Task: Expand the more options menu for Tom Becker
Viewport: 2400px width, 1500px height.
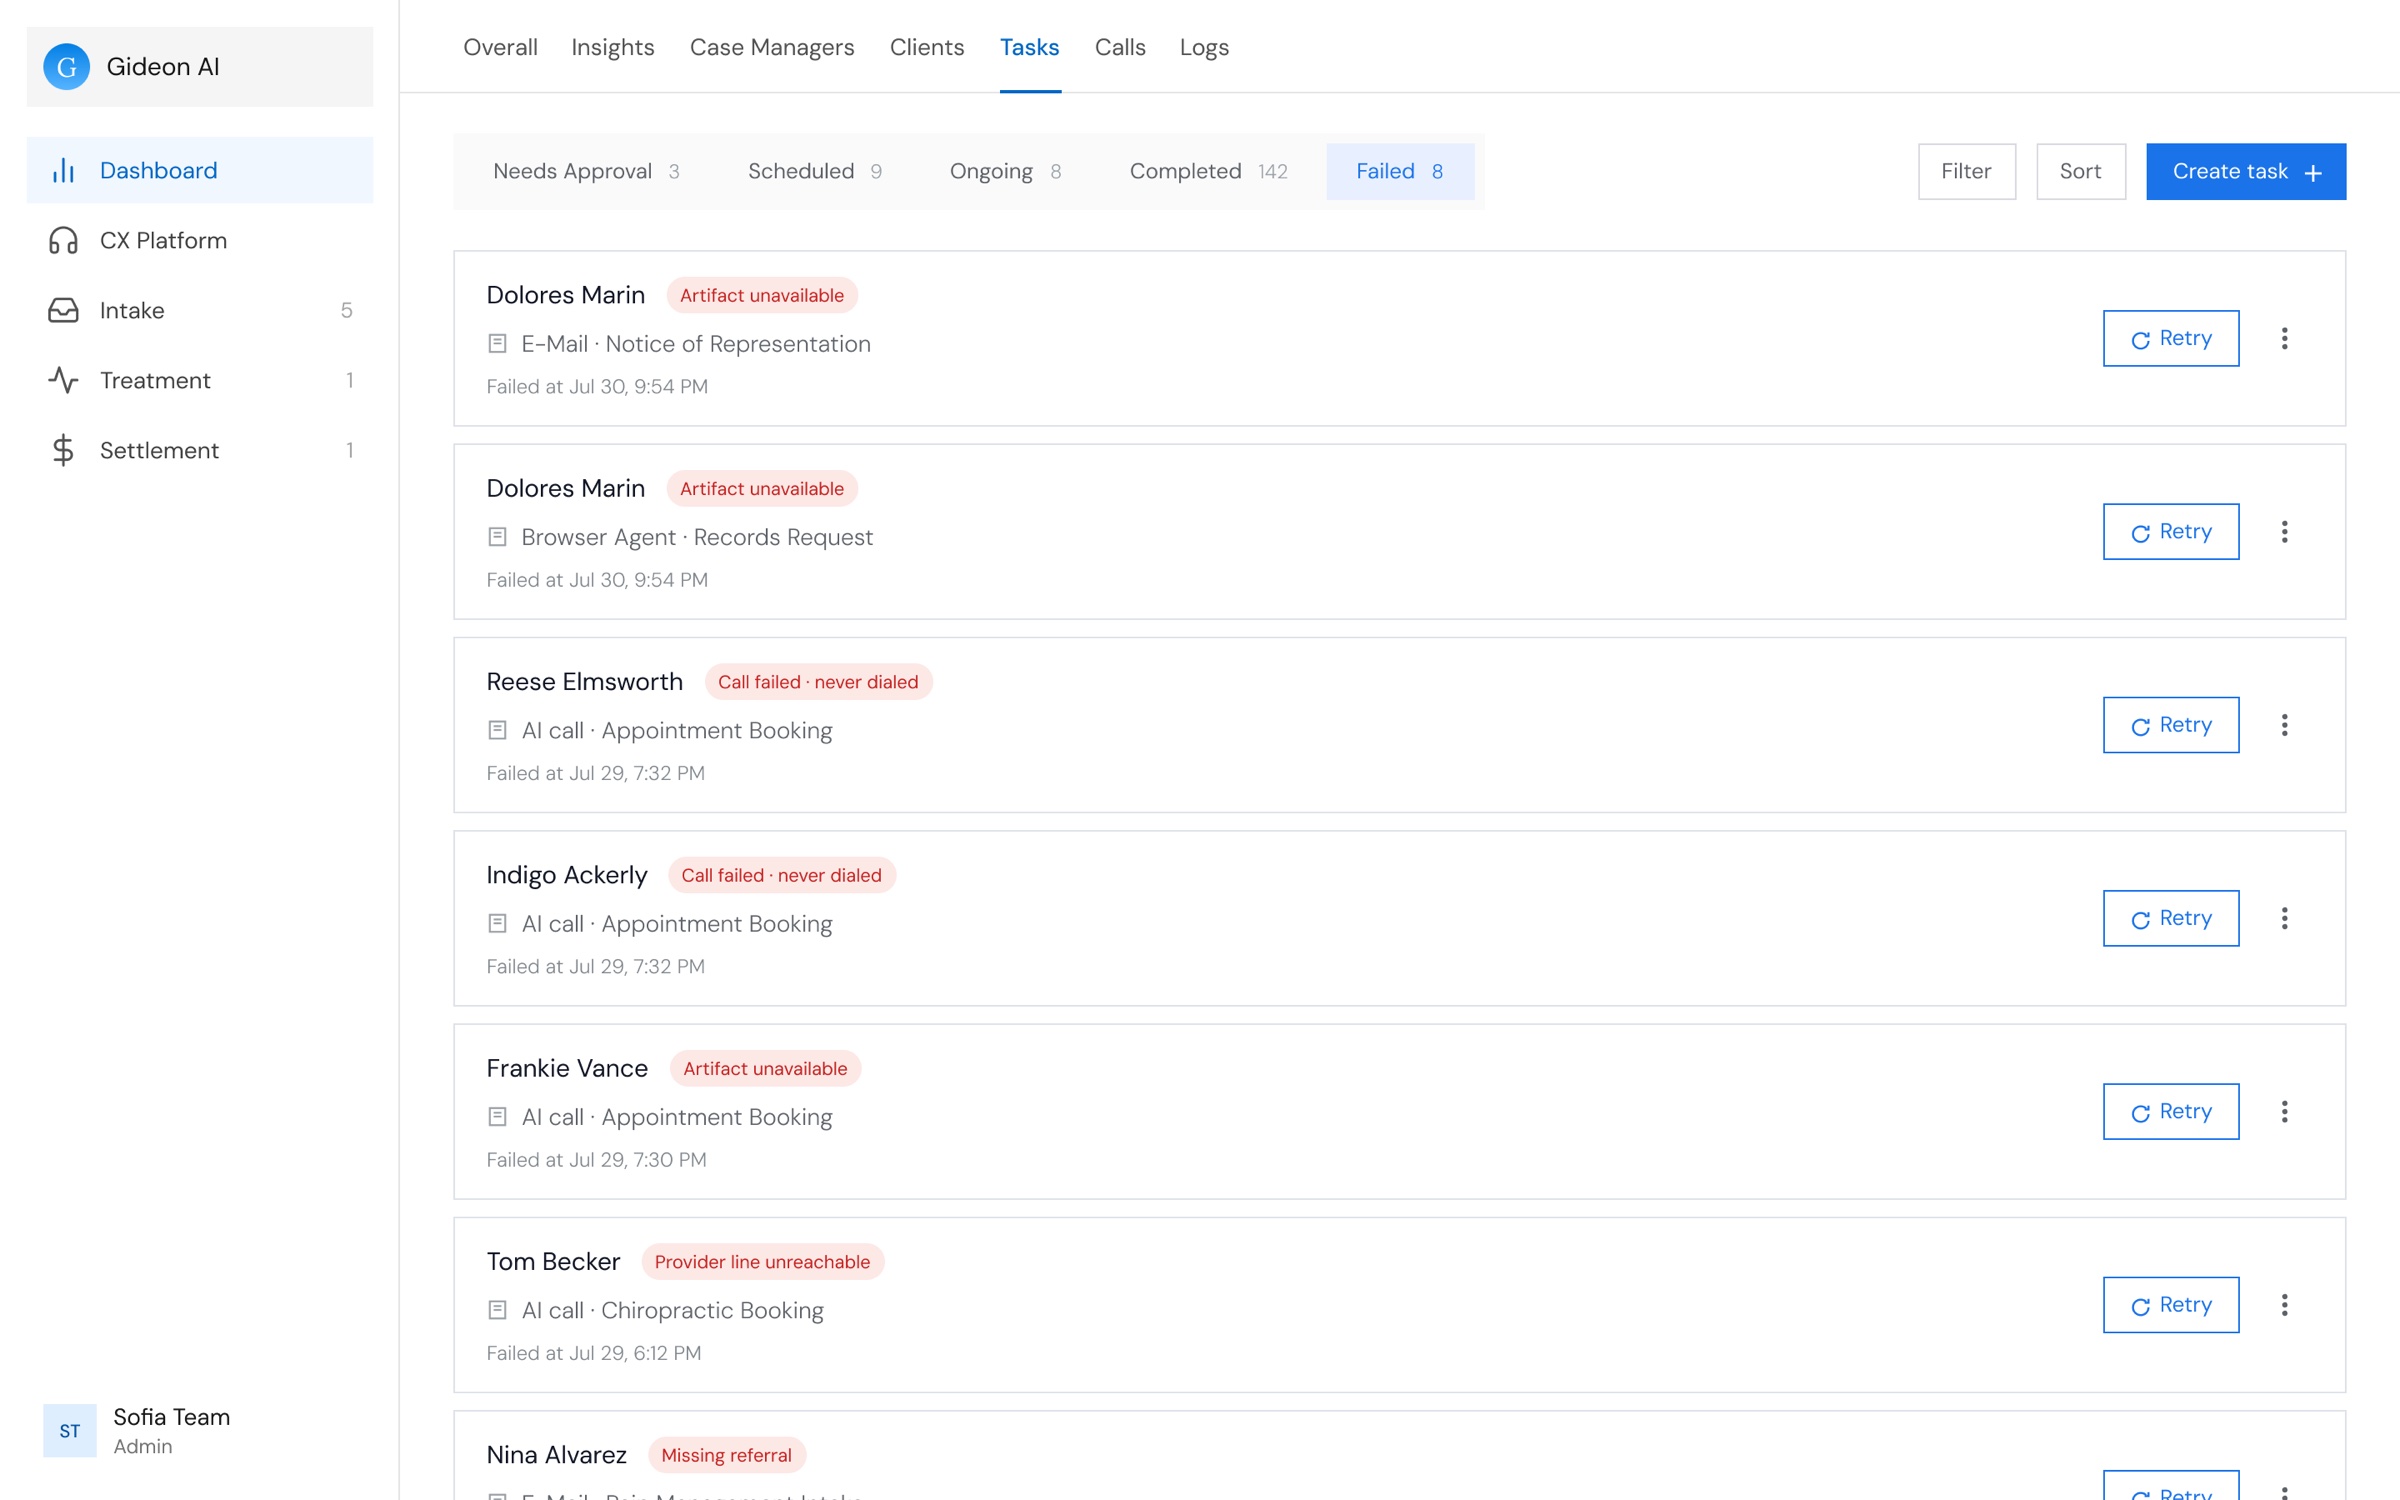Action: pyautogui.click(x=2284, y=1305)
